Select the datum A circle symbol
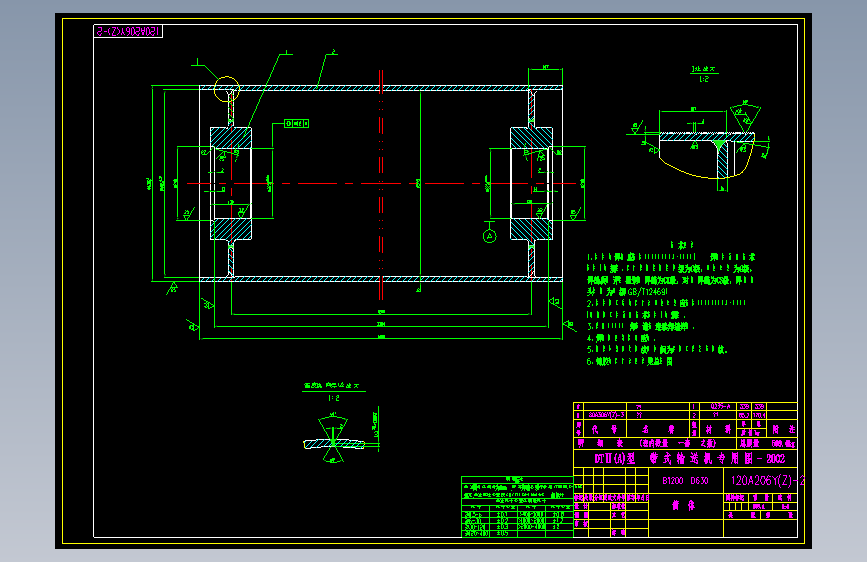 (489, 236)
